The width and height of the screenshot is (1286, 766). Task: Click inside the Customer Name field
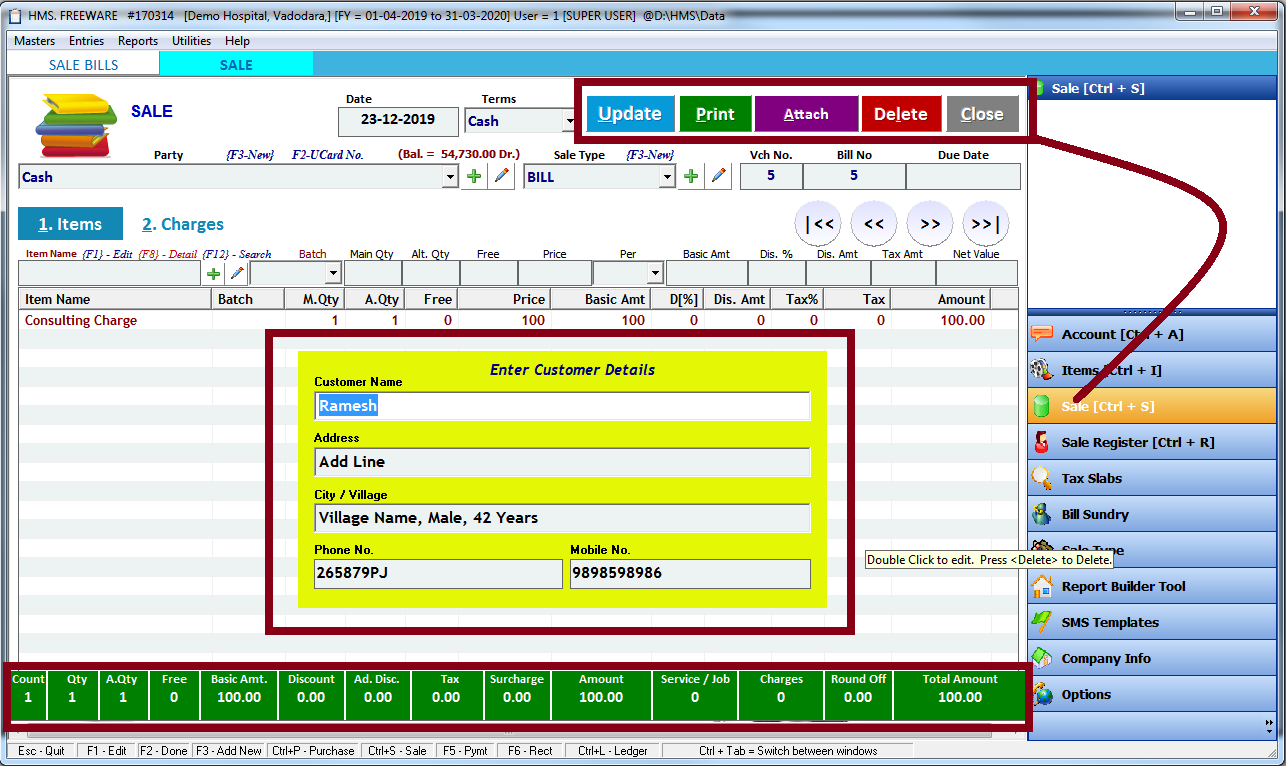(x=560, y=406)
